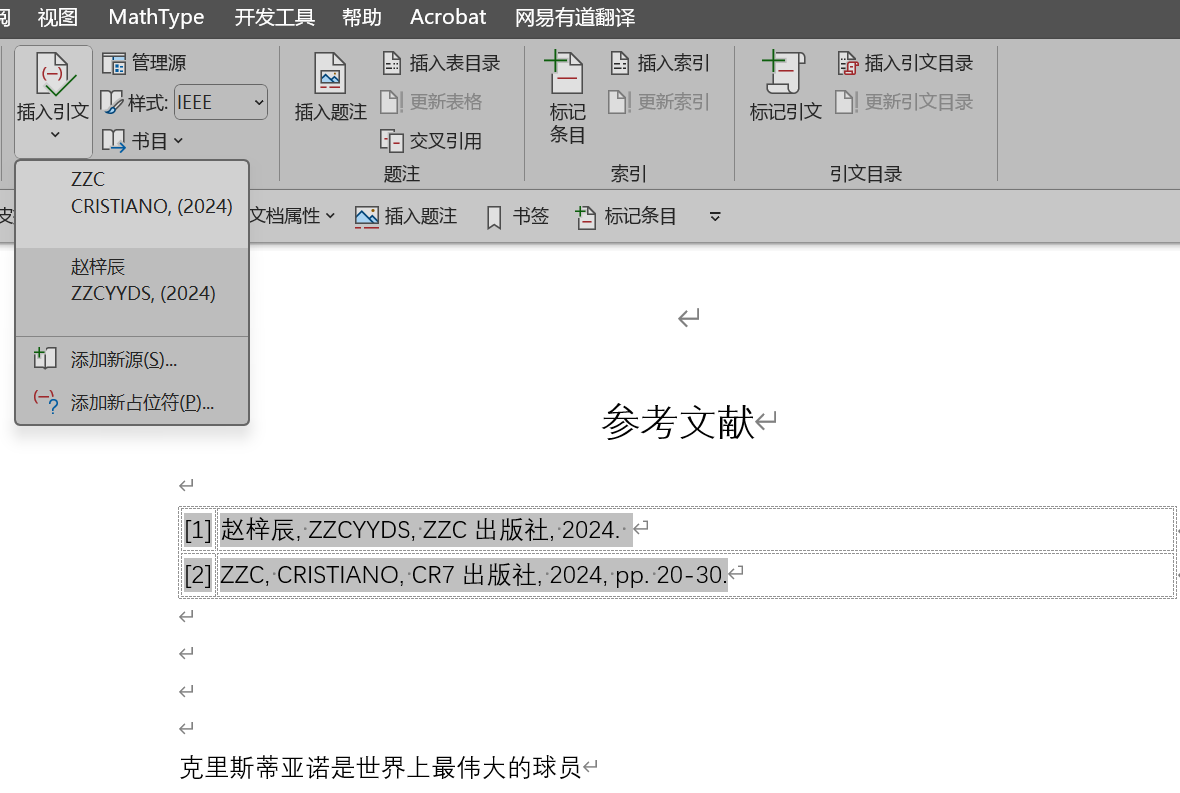Click Mark Citation (标记引文)
This screenshot has height=793, width=1180.
pyautogui.click(x=785, y=87)
